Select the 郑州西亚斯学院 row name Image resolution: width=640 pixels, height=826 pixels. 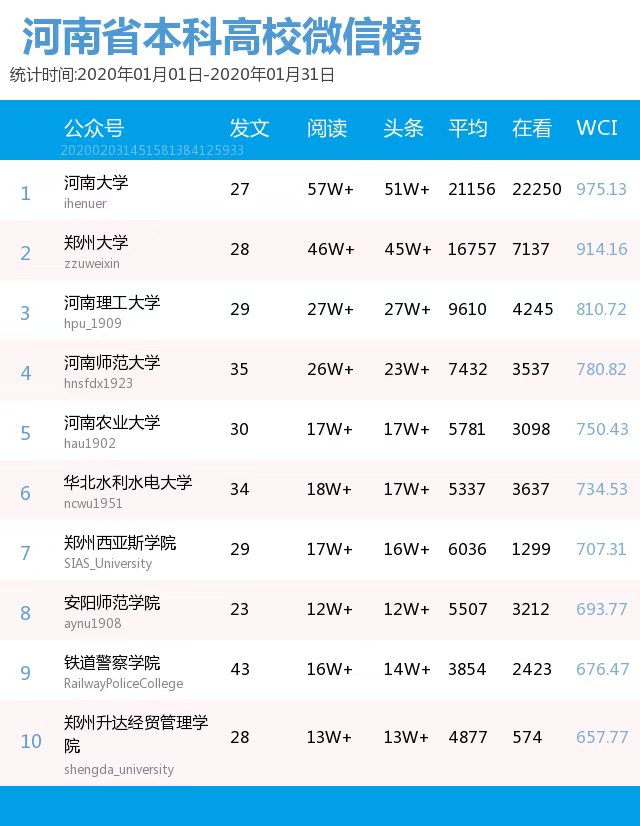tap(120, 543)
